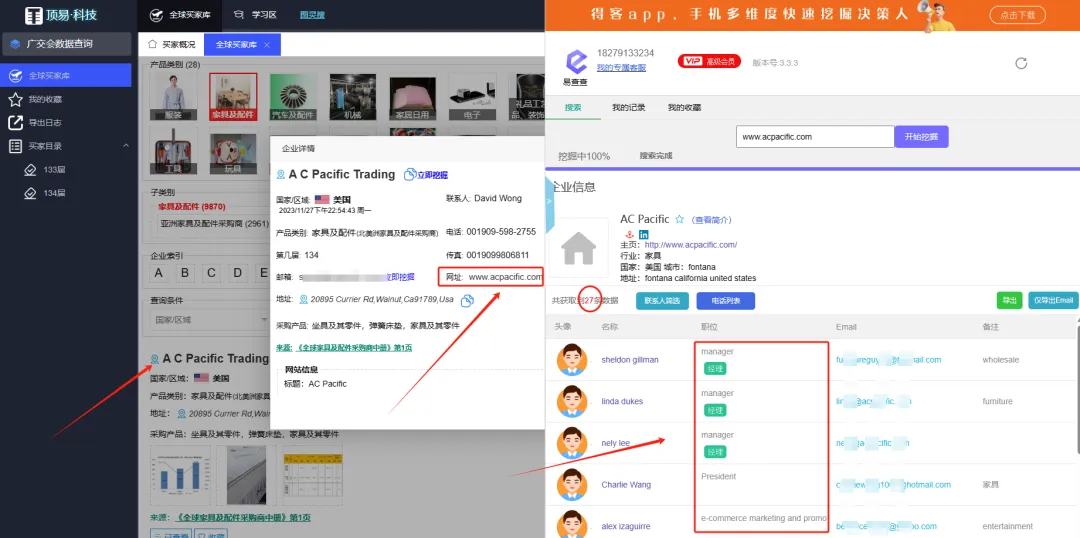Select 亚洲家具及配件采购商 (2961) subcategory
1080x538 pixels.
click(214, 223)
